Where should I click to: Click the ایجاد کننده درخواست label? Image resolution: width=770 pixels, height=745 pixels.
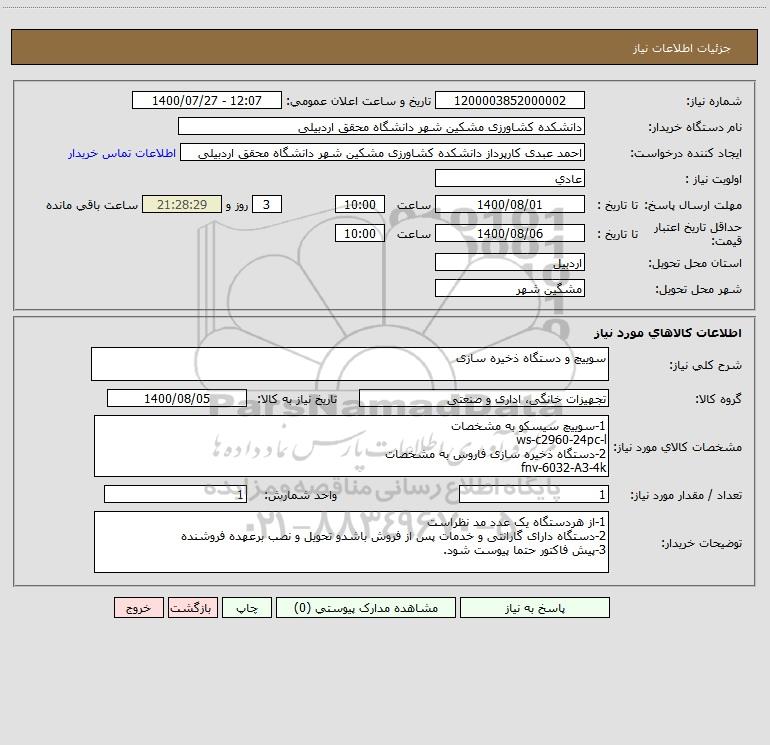click(x=686, y=154)
